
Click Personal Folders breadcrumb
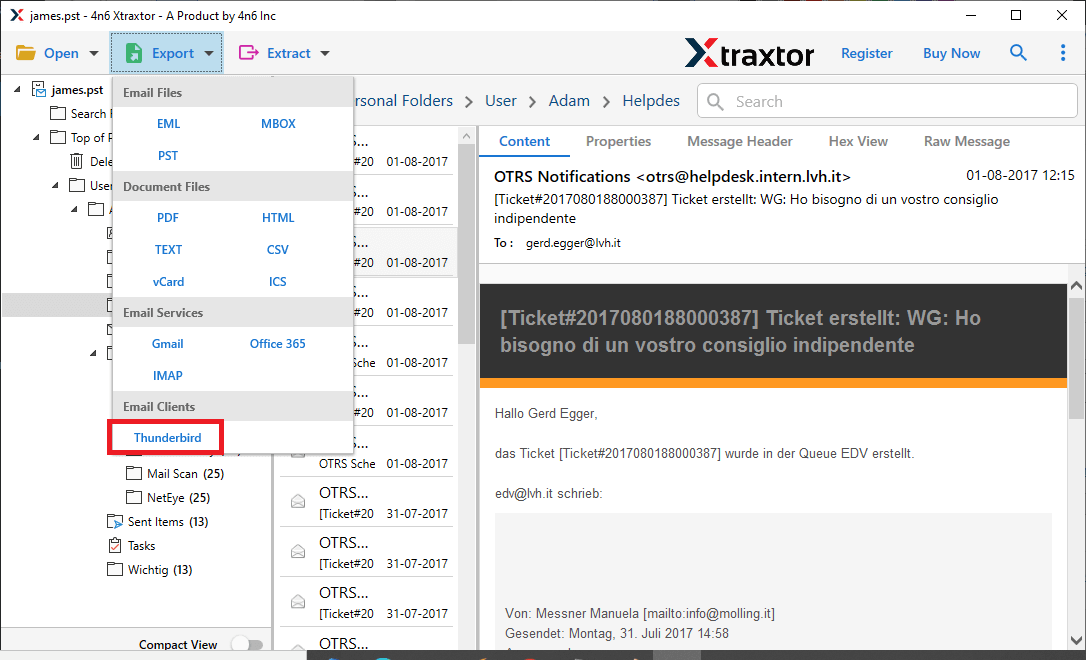click(x=403, y=101)
